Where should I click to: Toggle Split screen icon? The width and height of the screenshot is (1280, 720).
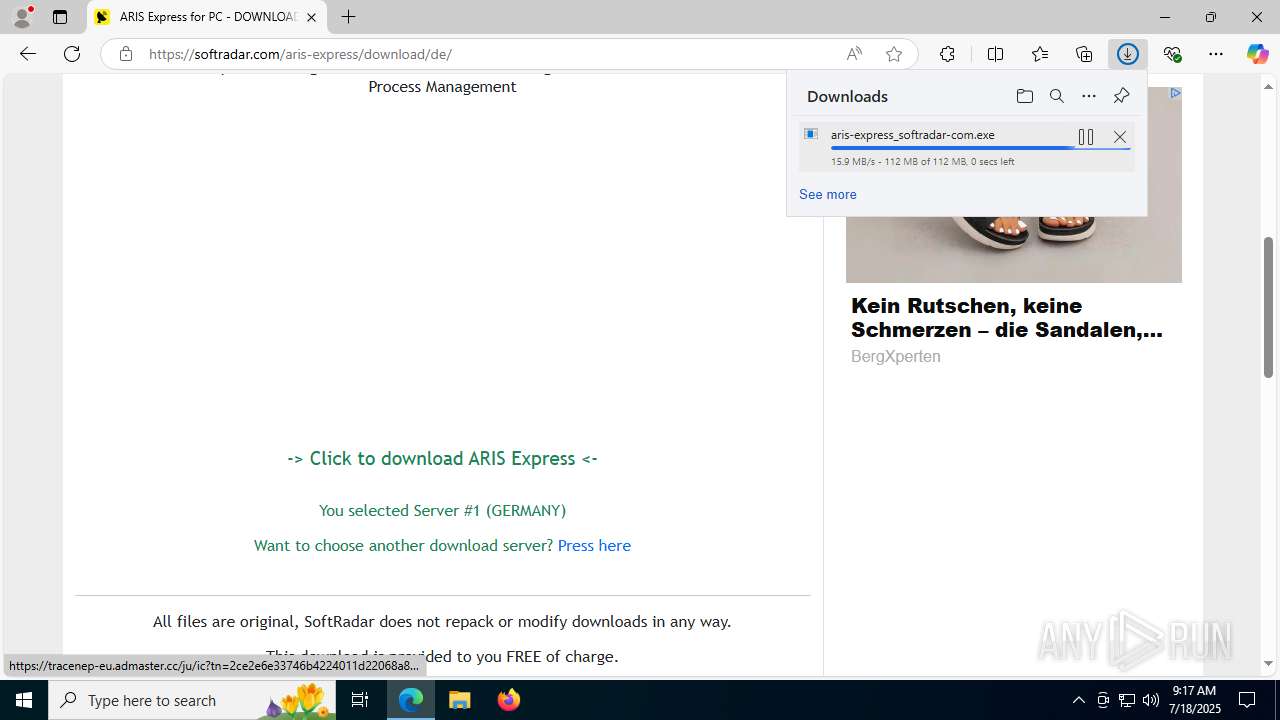tap(995, 54)
